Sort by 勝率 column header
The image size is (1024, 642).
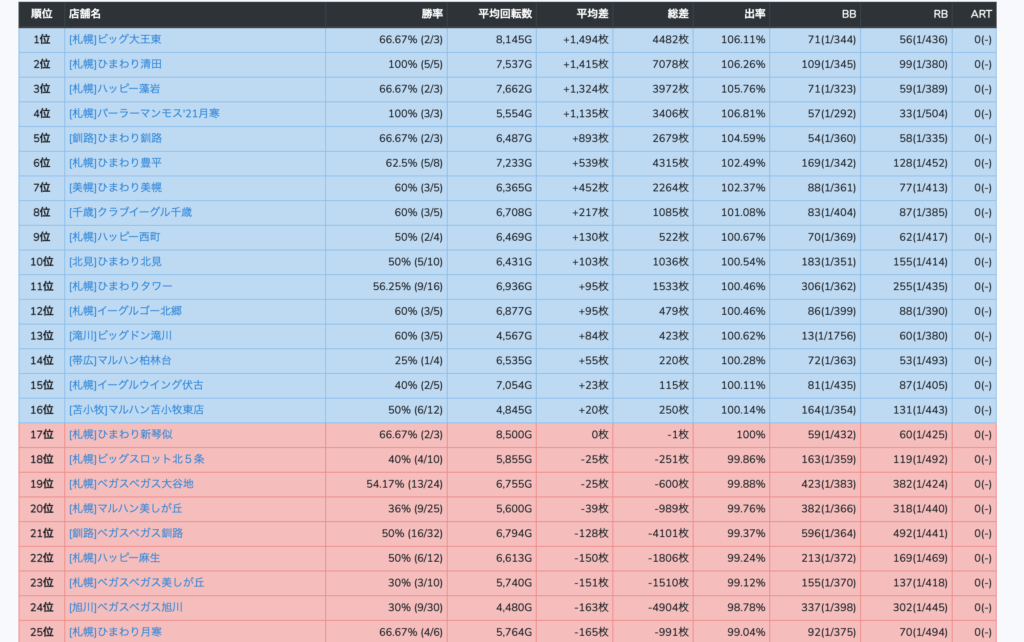[432, 14]
